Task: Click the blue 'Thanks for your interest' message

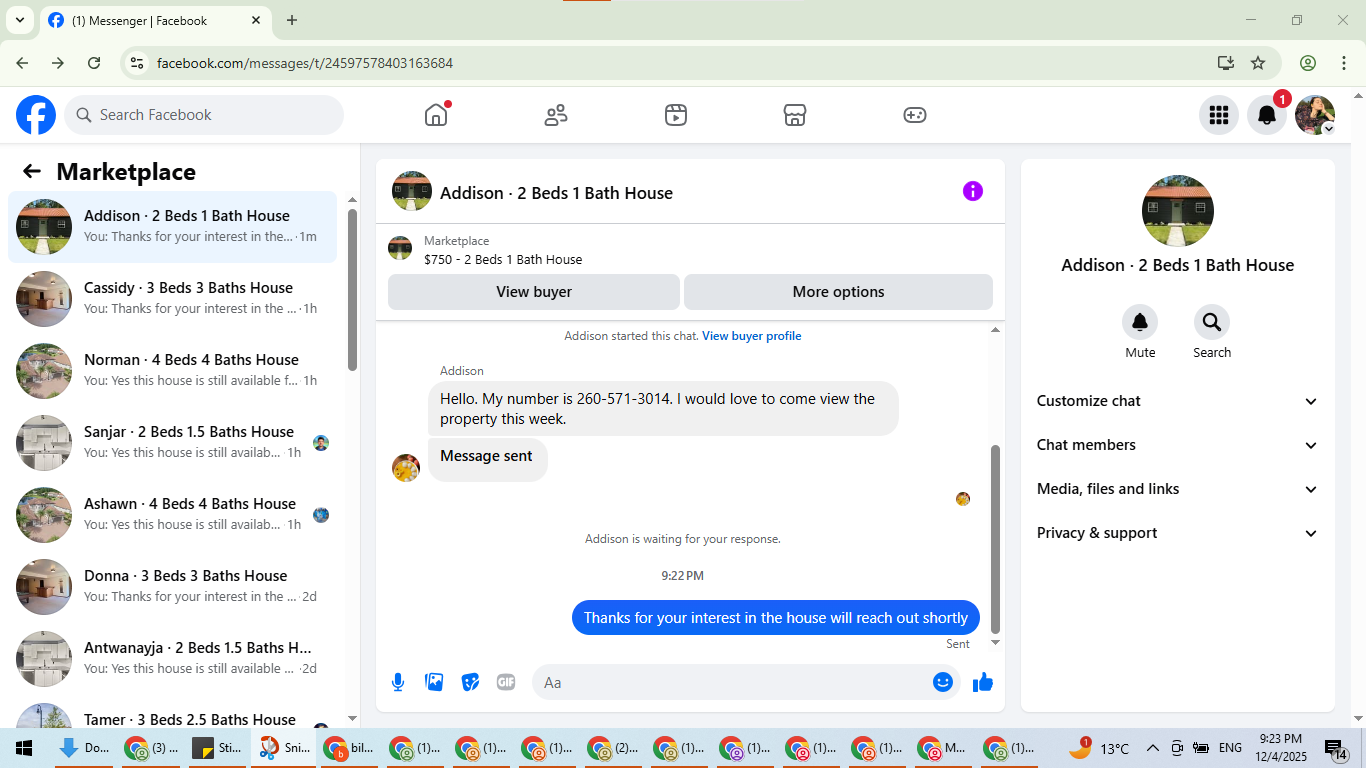Action: pos(775,618)
